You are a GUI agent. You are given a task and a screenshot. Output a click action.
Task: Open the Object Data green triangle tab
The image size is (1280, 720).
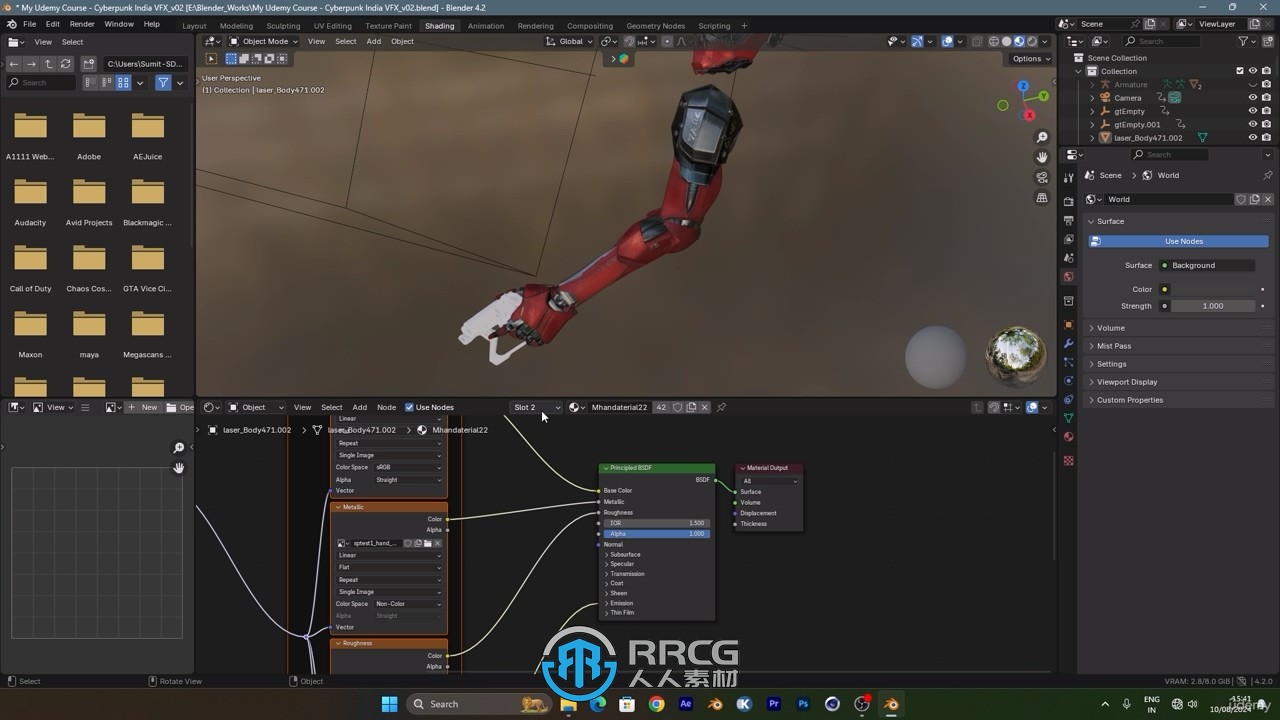[x=1069, y=418]
